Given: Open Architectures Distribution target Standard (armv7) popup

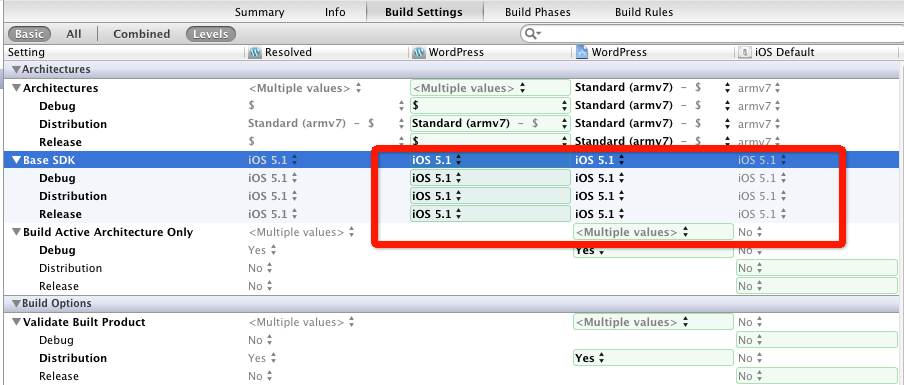Looking at the screenshot, I should click(x=489, y=123).
